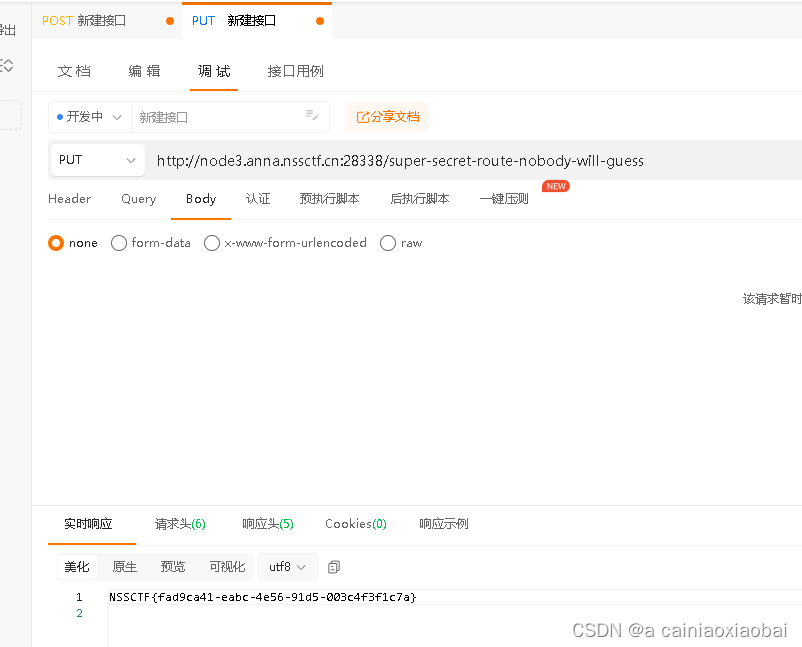Open the PUT request method dropdown

tap(96, 160)
